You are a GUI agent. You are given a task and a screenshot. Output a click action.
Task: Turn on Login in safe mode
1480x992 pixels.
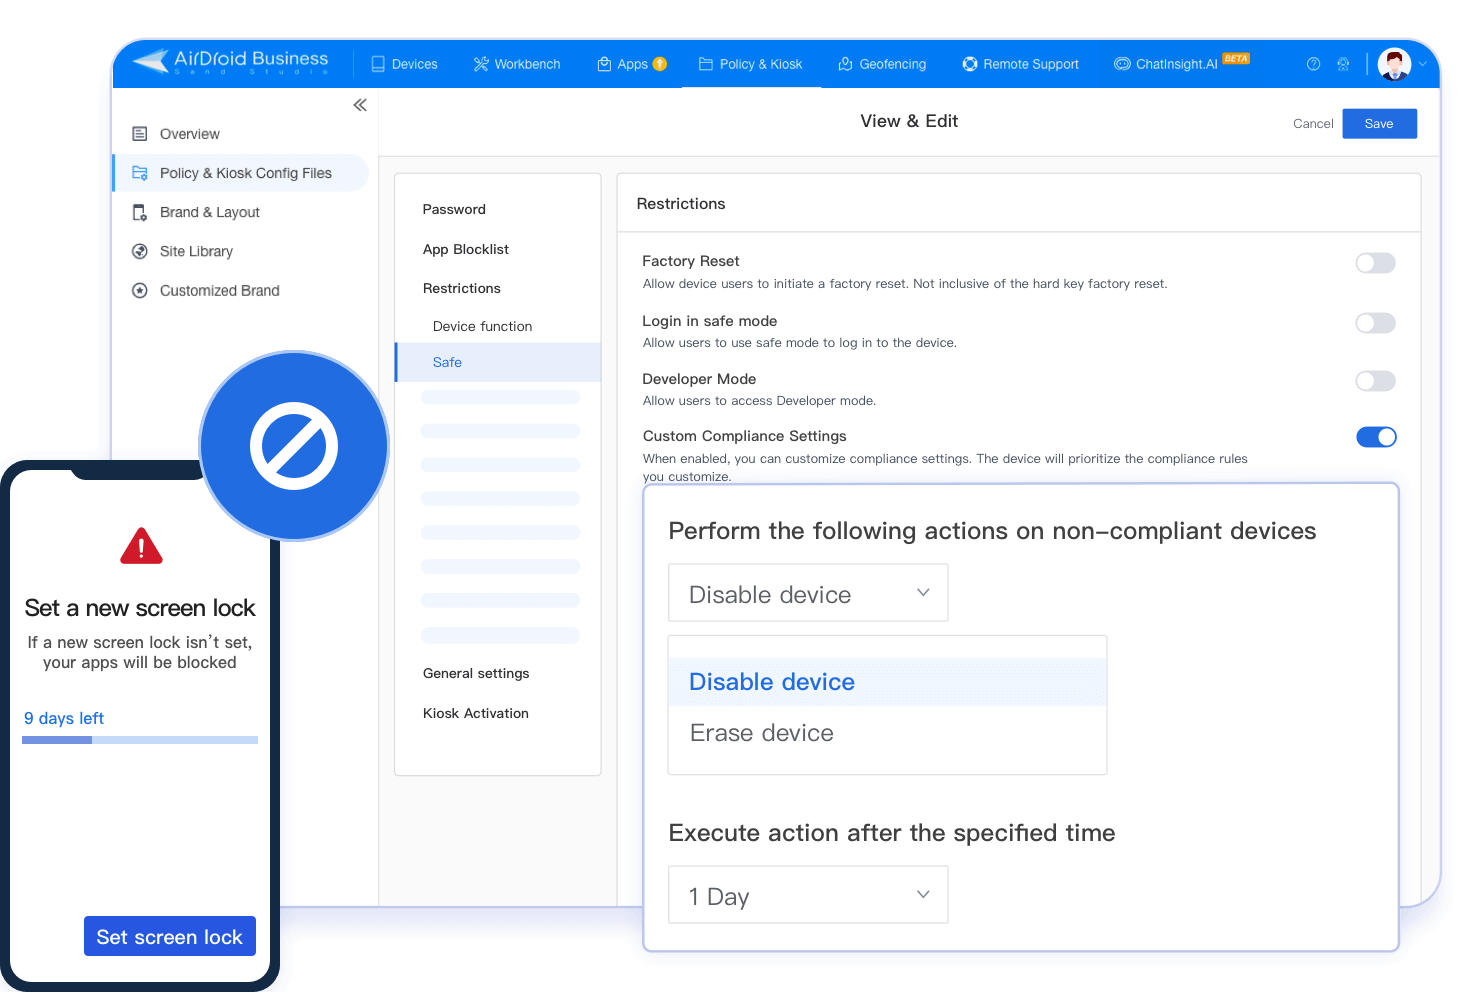tap(1375, 323)
